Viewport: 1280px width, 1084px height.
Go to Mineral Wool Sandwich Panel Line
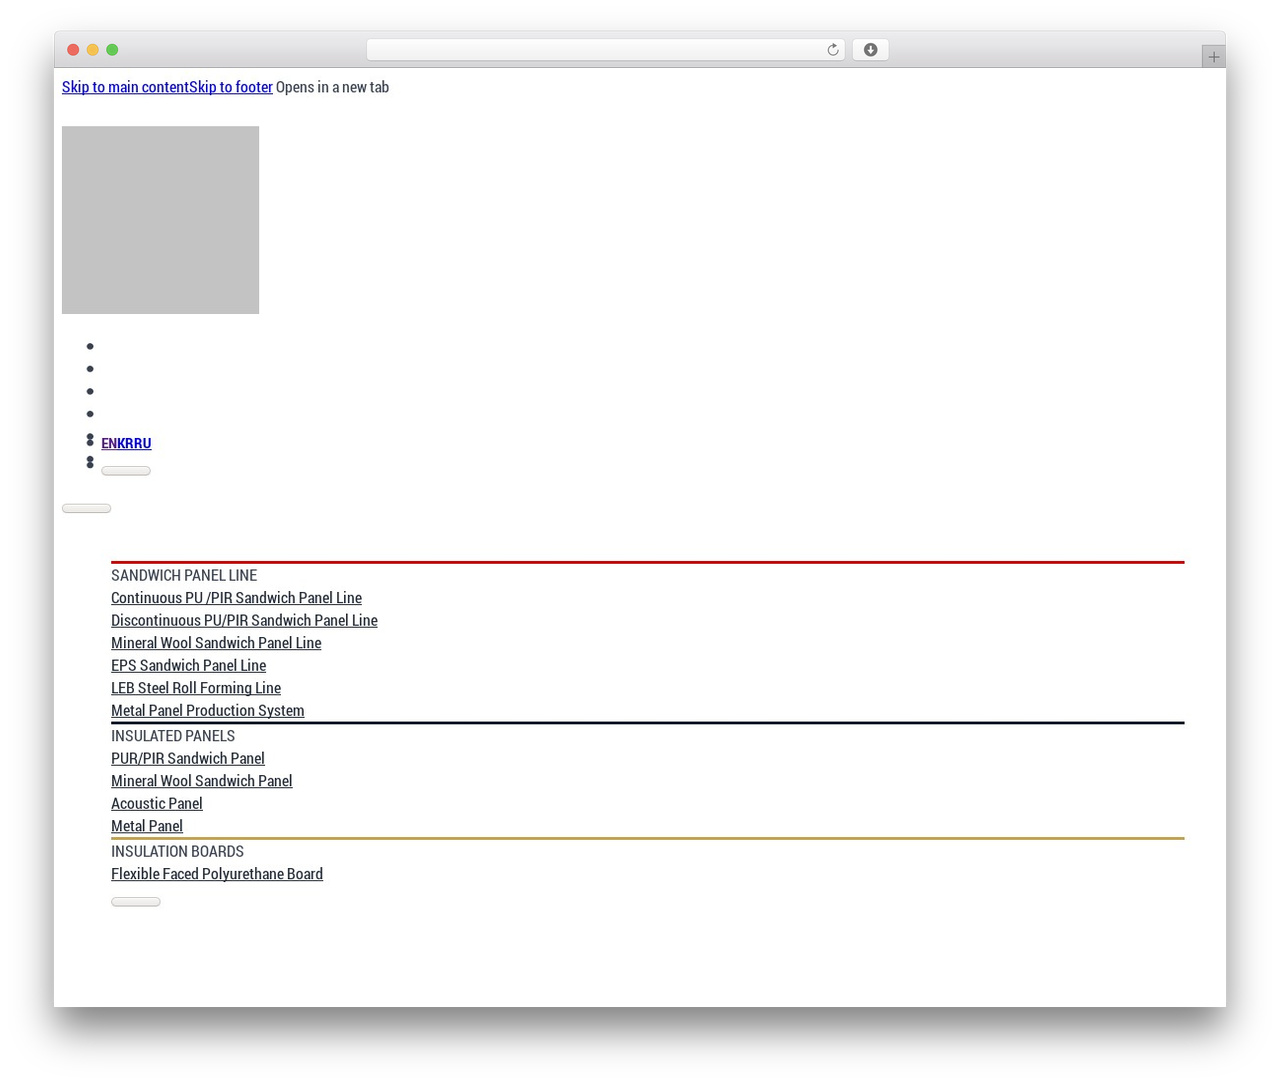216,643
